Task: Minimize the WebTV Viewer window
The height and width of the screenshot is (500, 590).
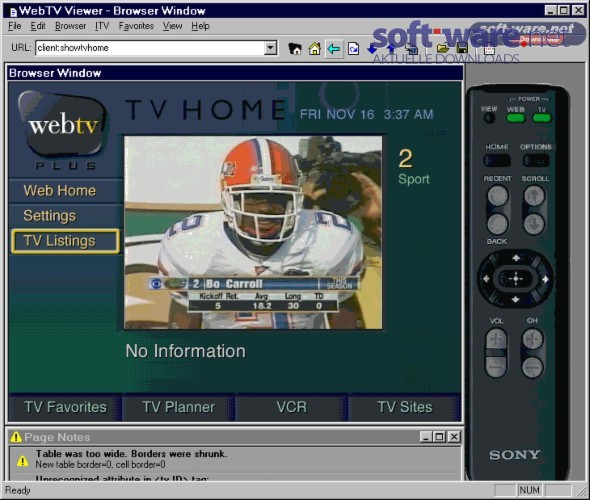Action: pyautogui.click(x=550, y=10)
